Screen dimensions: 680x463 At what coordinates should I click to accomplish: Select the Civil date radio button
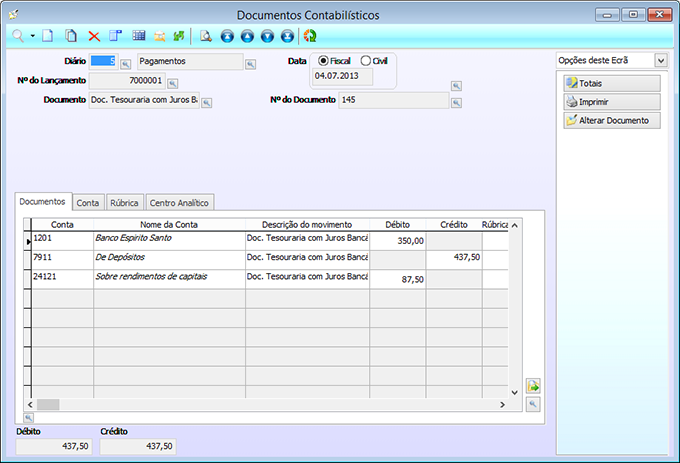365,61
